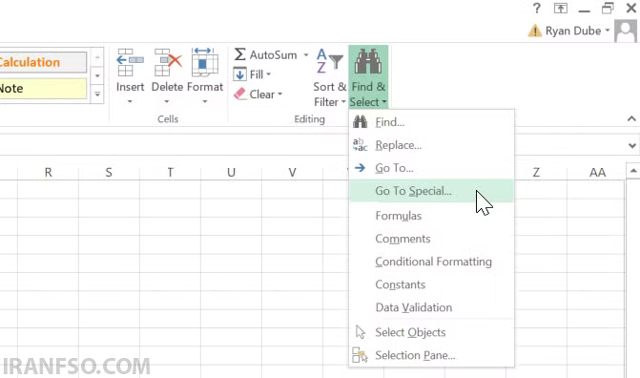The image size is (640, 378).
Task: Select column T header
Action: tap(170, 172)
